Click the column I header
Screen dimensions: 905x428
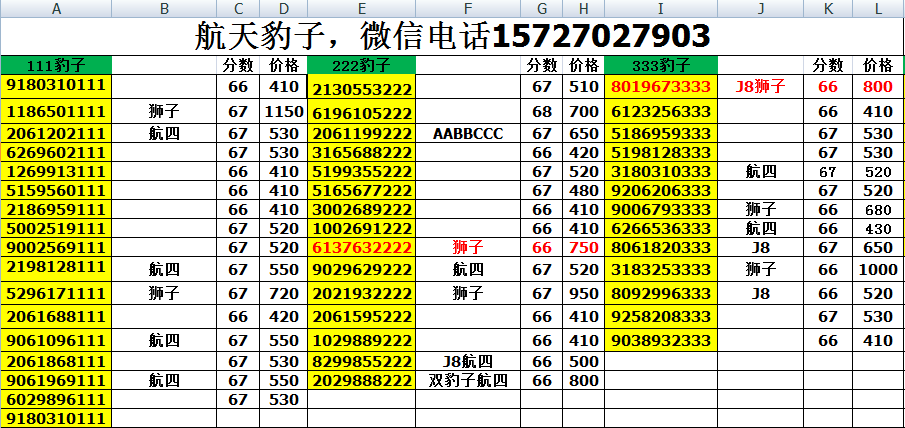pyautogui.click(x=660, y=8)
